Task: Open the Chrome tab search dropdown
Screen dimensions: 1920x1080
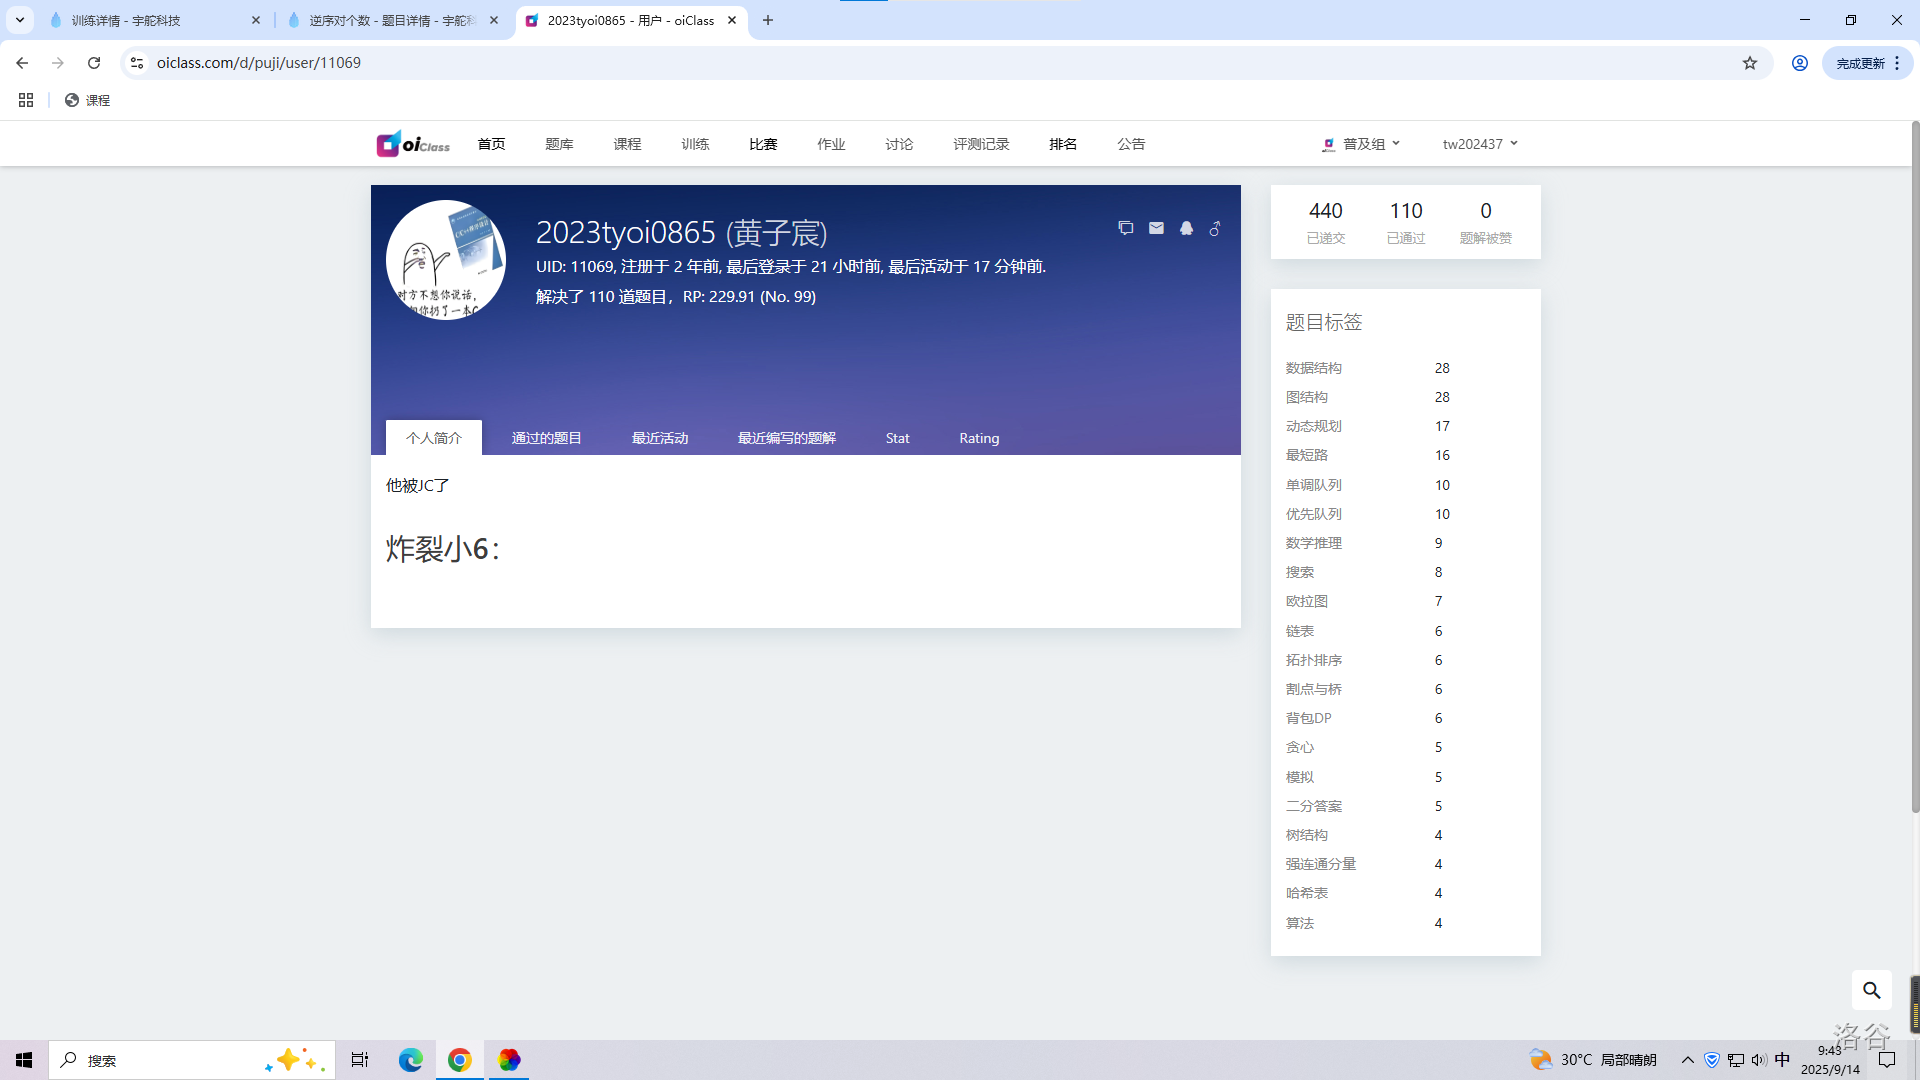Action: pos(20,20)
